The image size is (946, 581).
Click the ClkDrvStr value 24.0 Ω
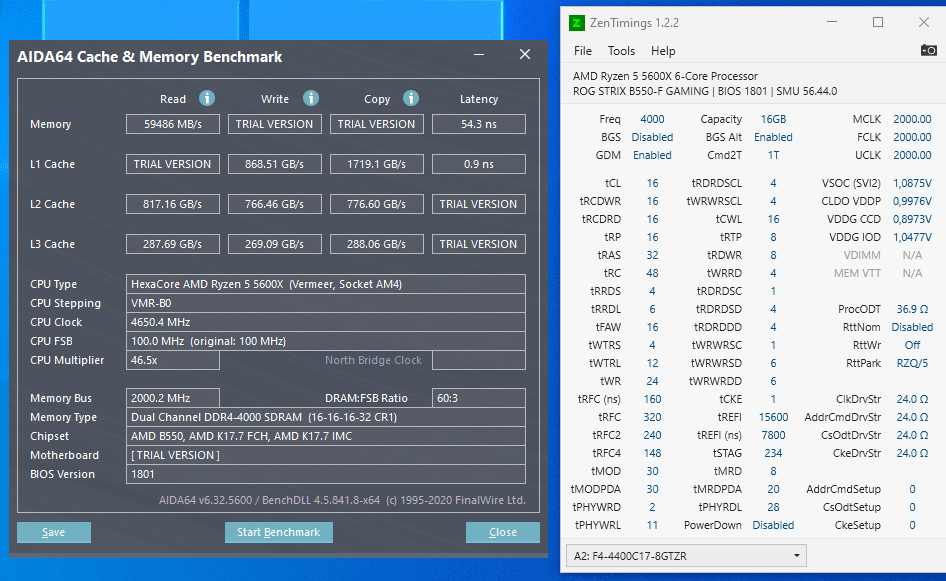point(912,399)
